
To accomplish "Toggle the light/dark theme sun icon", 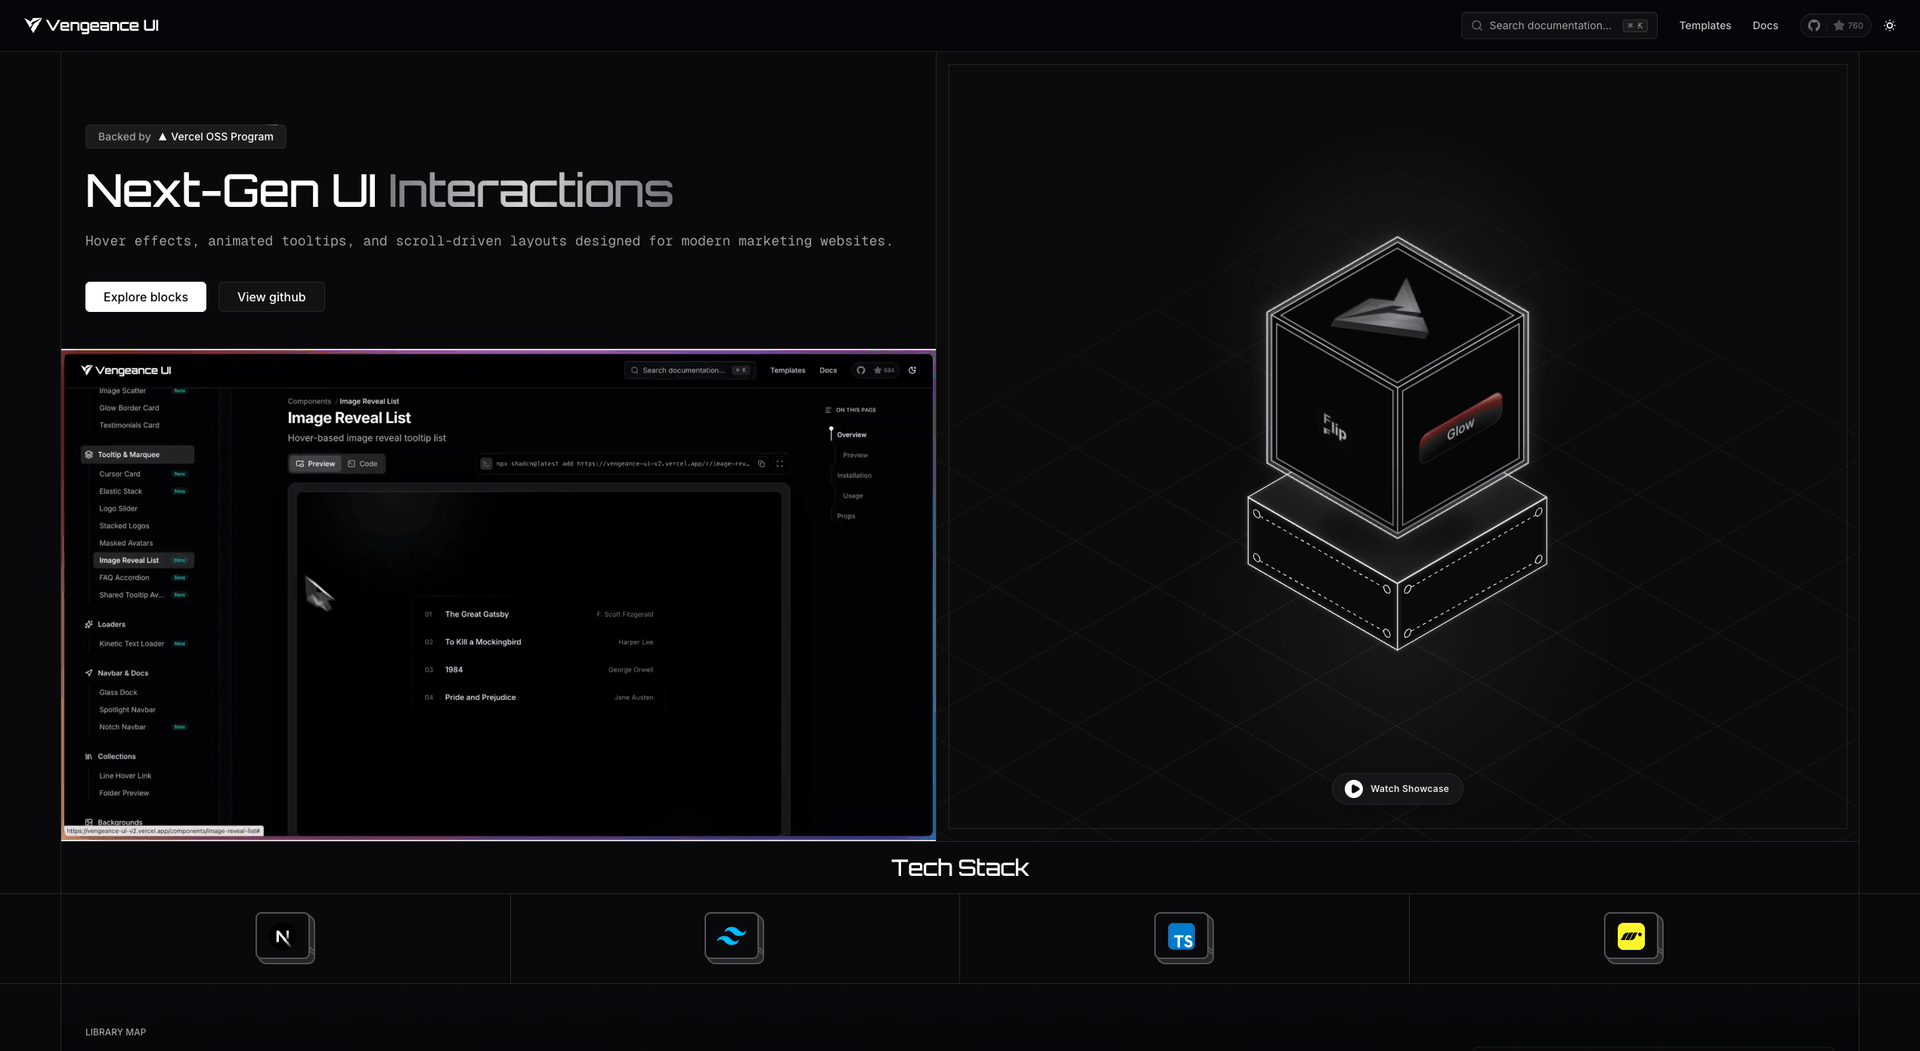I will coord(1889,26).
